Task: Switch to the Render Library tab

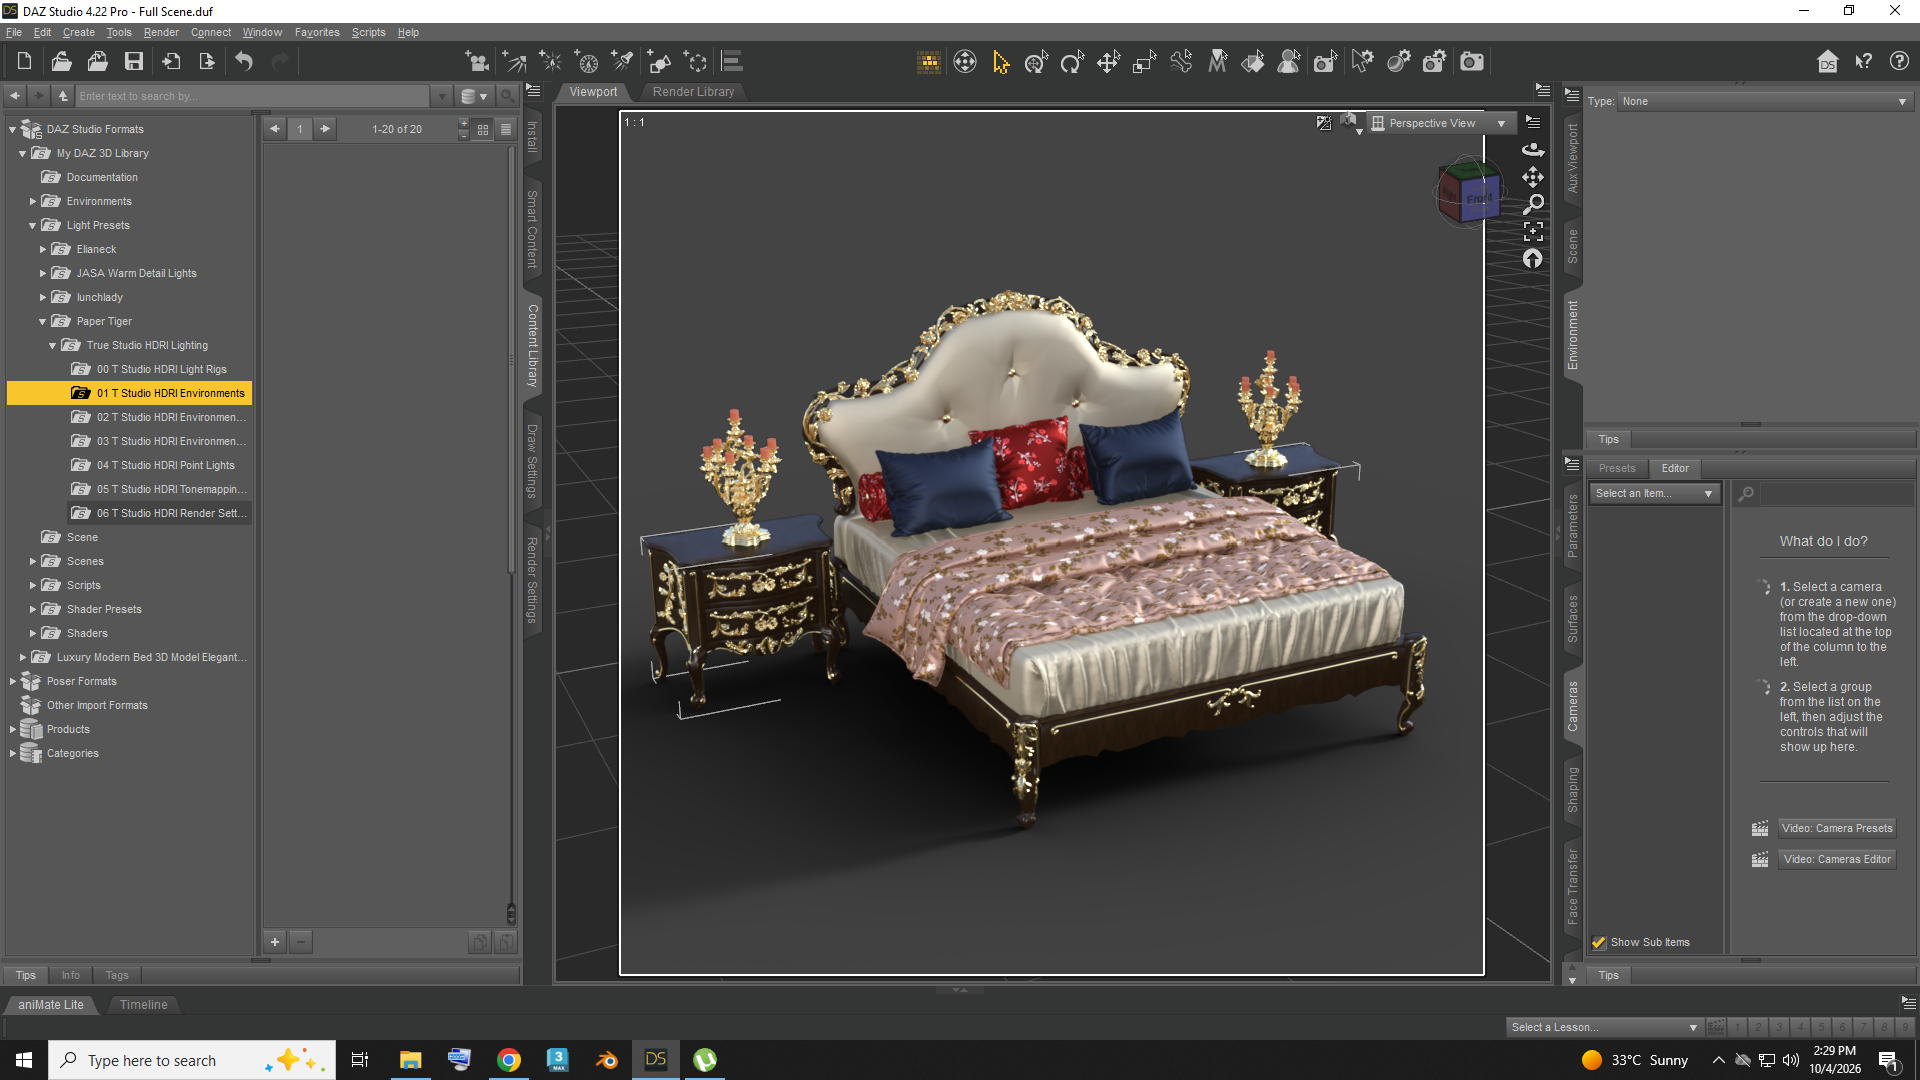Action: [x=693, y=92]
